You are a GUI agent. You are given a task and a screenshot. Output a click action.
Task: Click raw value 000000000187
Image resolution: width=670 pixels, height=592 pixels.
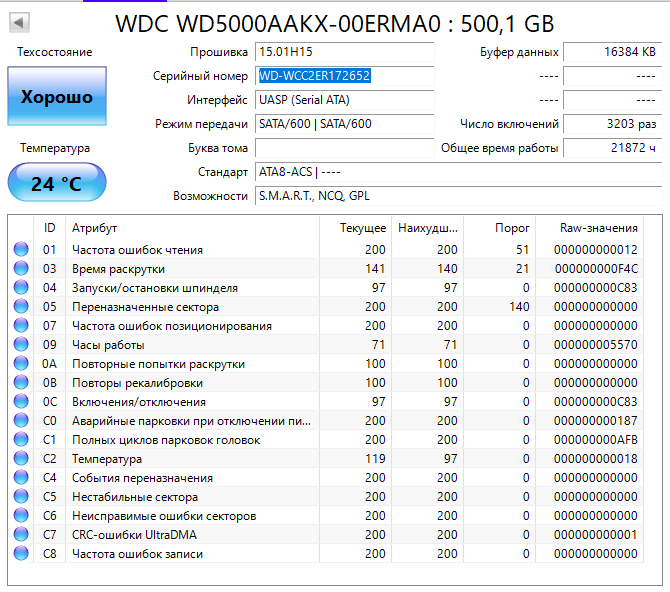pos(596,421)
